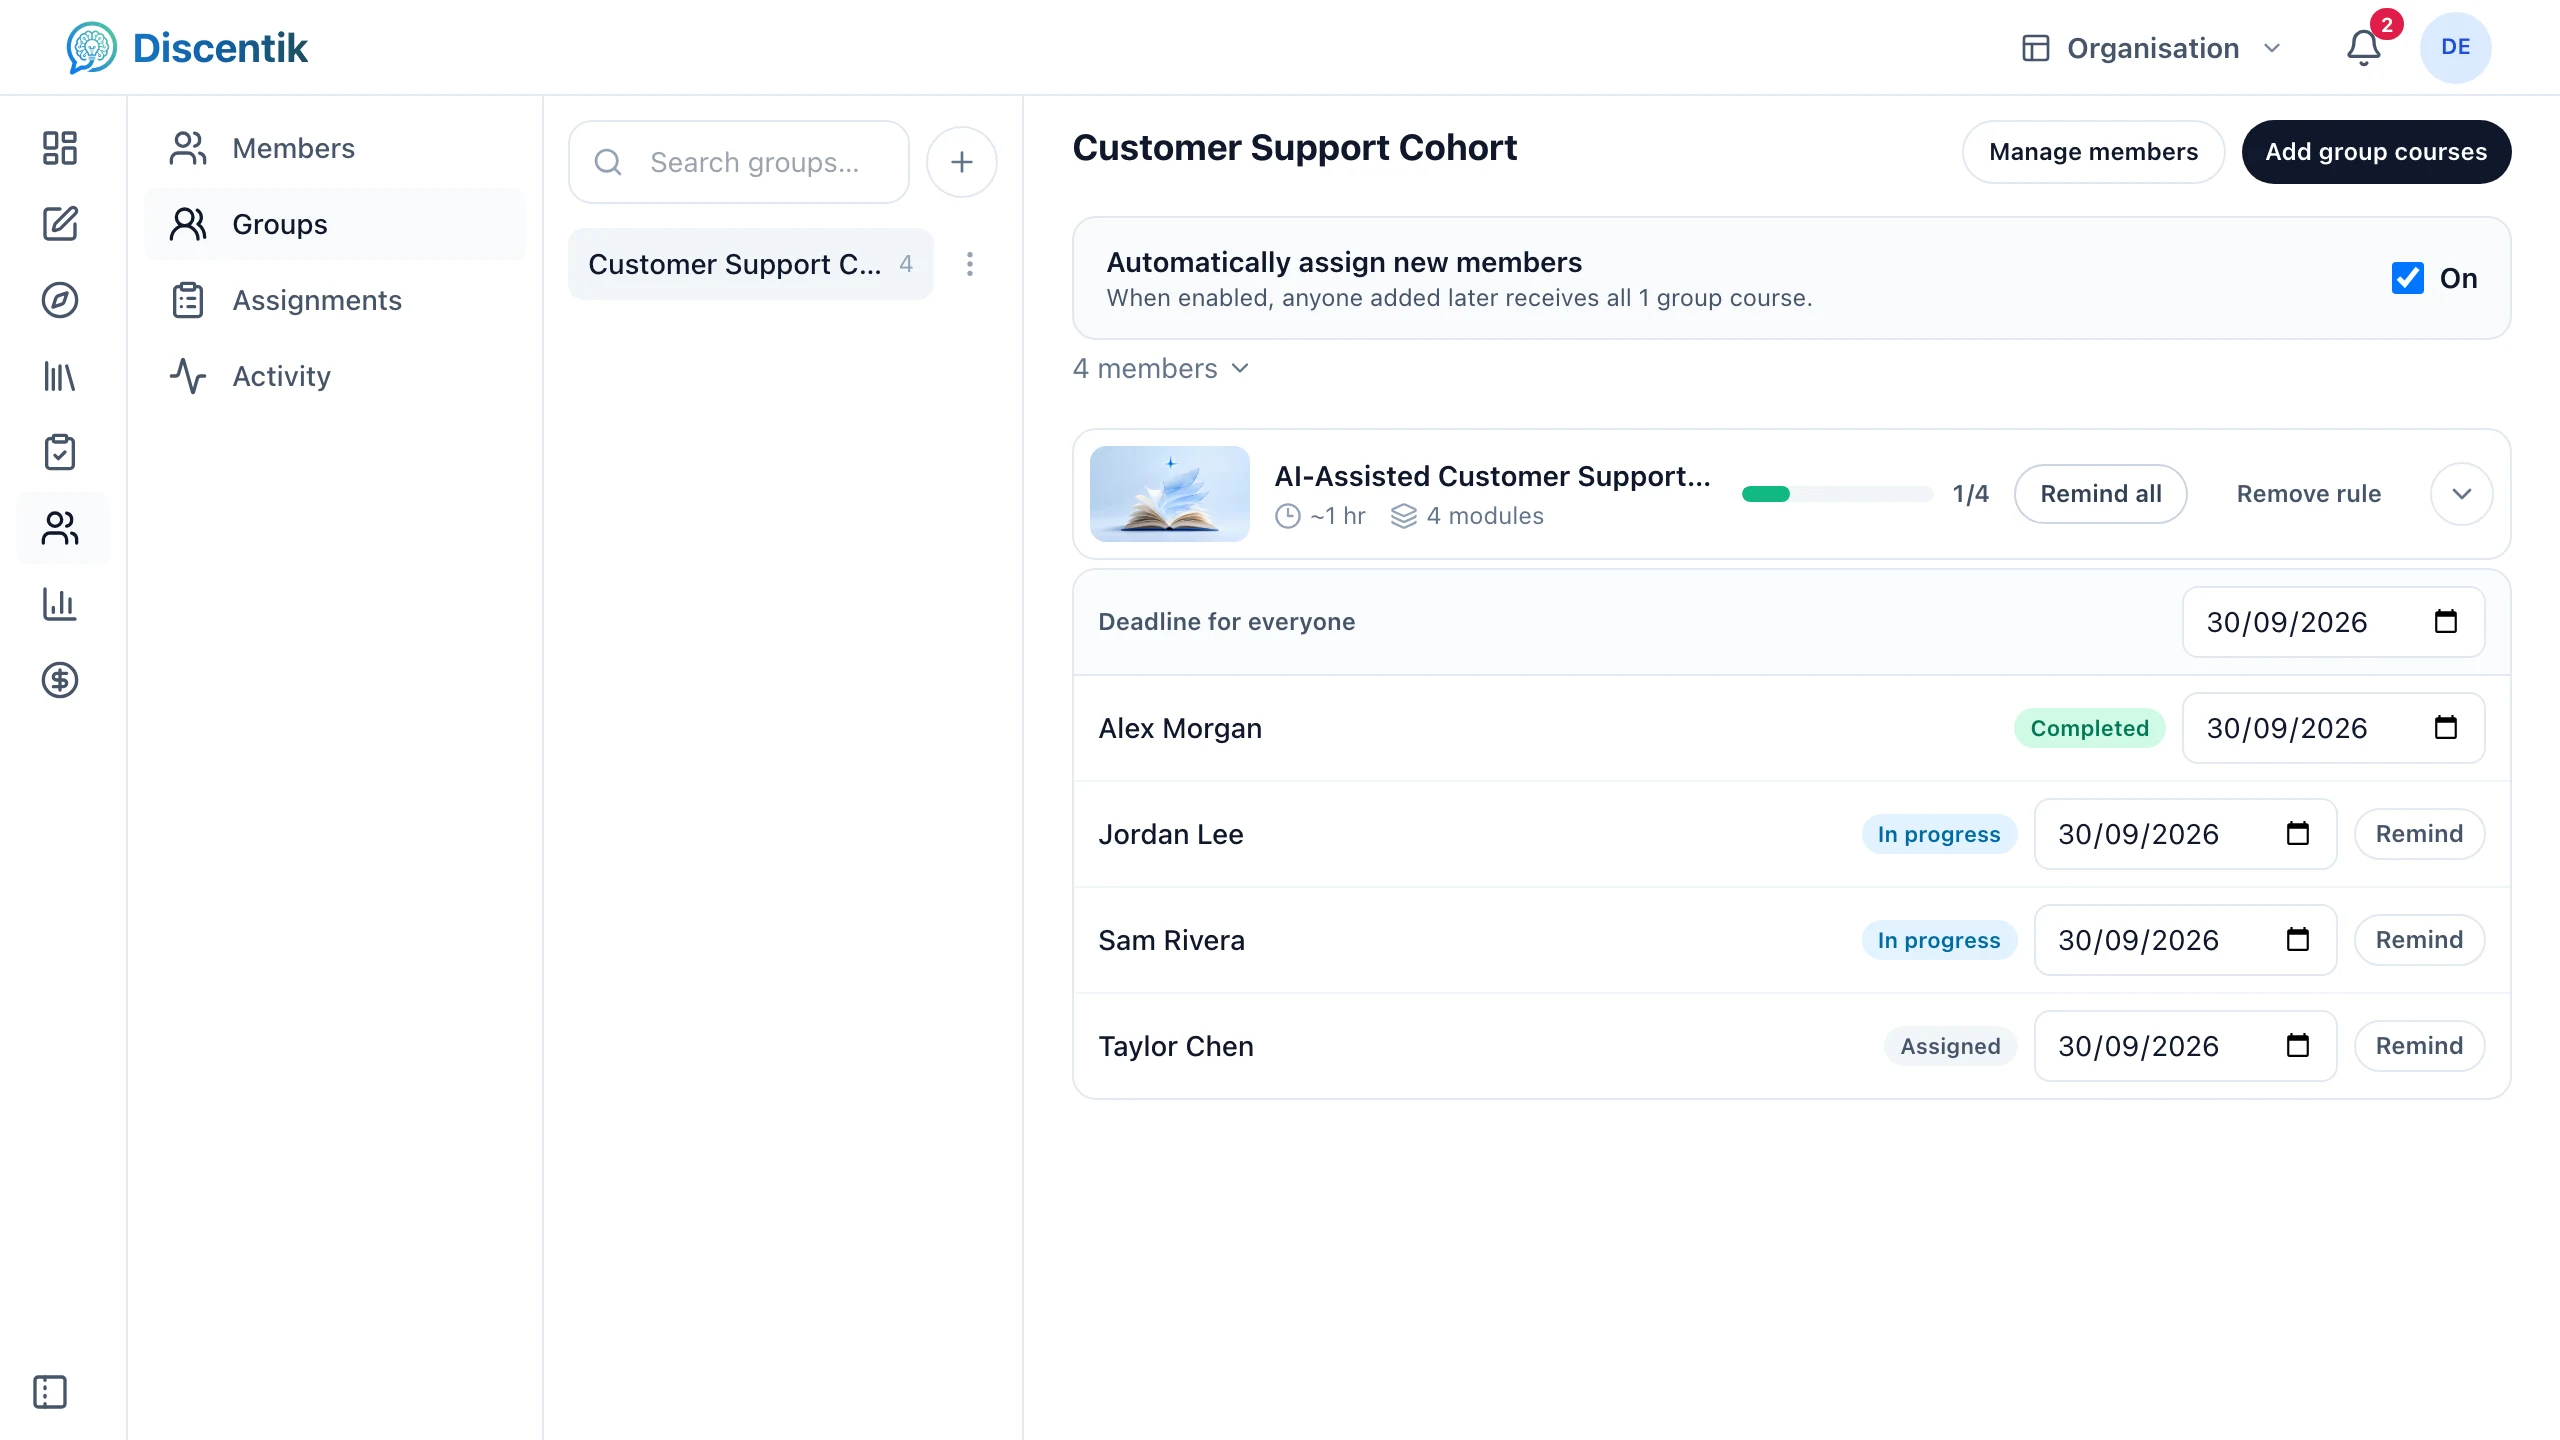
Task: Click the edit pencil icon in sidebar
Action: 60,224
